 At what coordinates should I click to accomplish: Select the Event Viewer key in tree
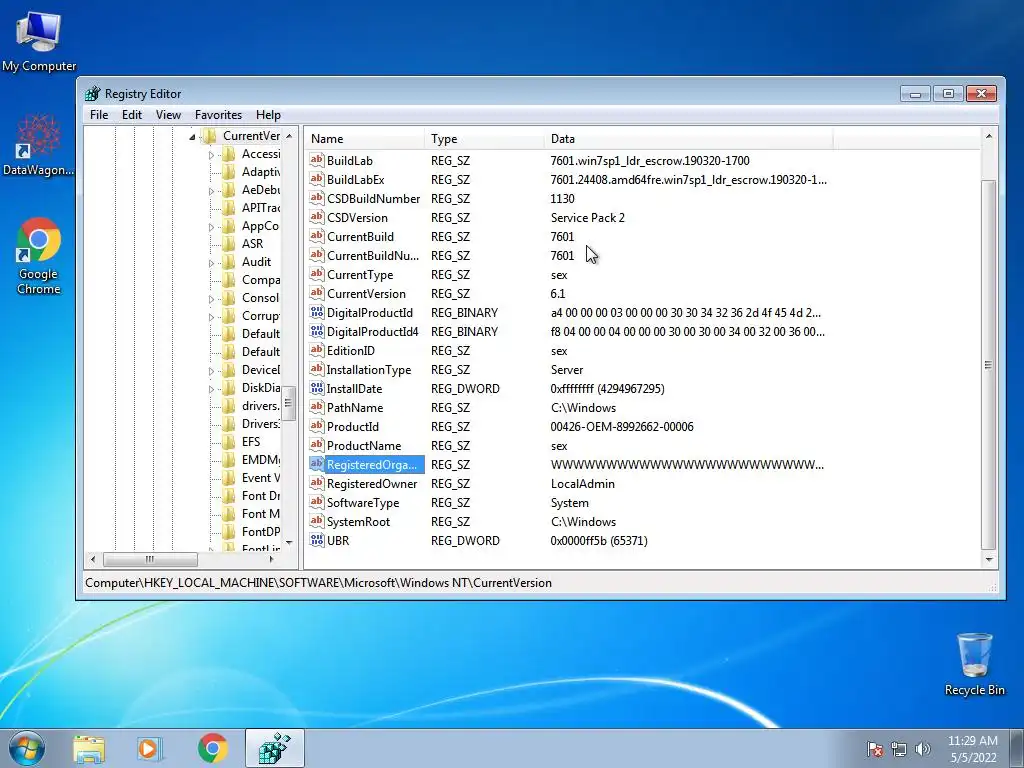pyautogui.click(x=261, y=477)
